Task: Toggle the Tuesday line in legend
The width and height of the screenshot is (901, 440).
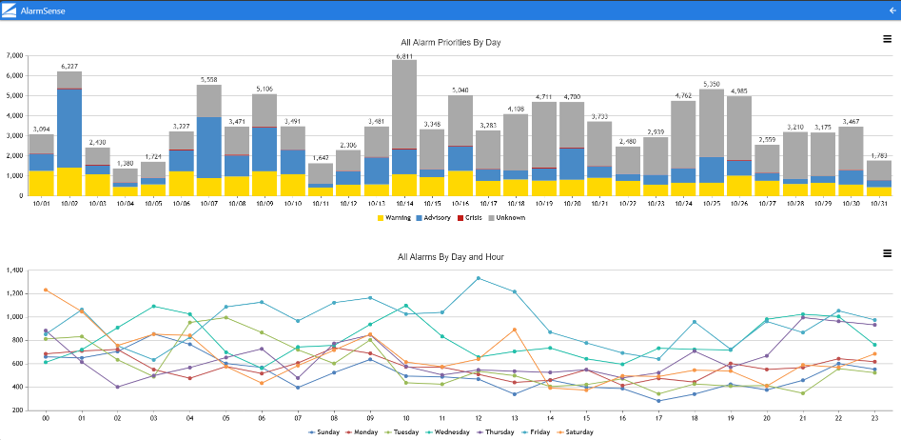Action: [401, 431]
